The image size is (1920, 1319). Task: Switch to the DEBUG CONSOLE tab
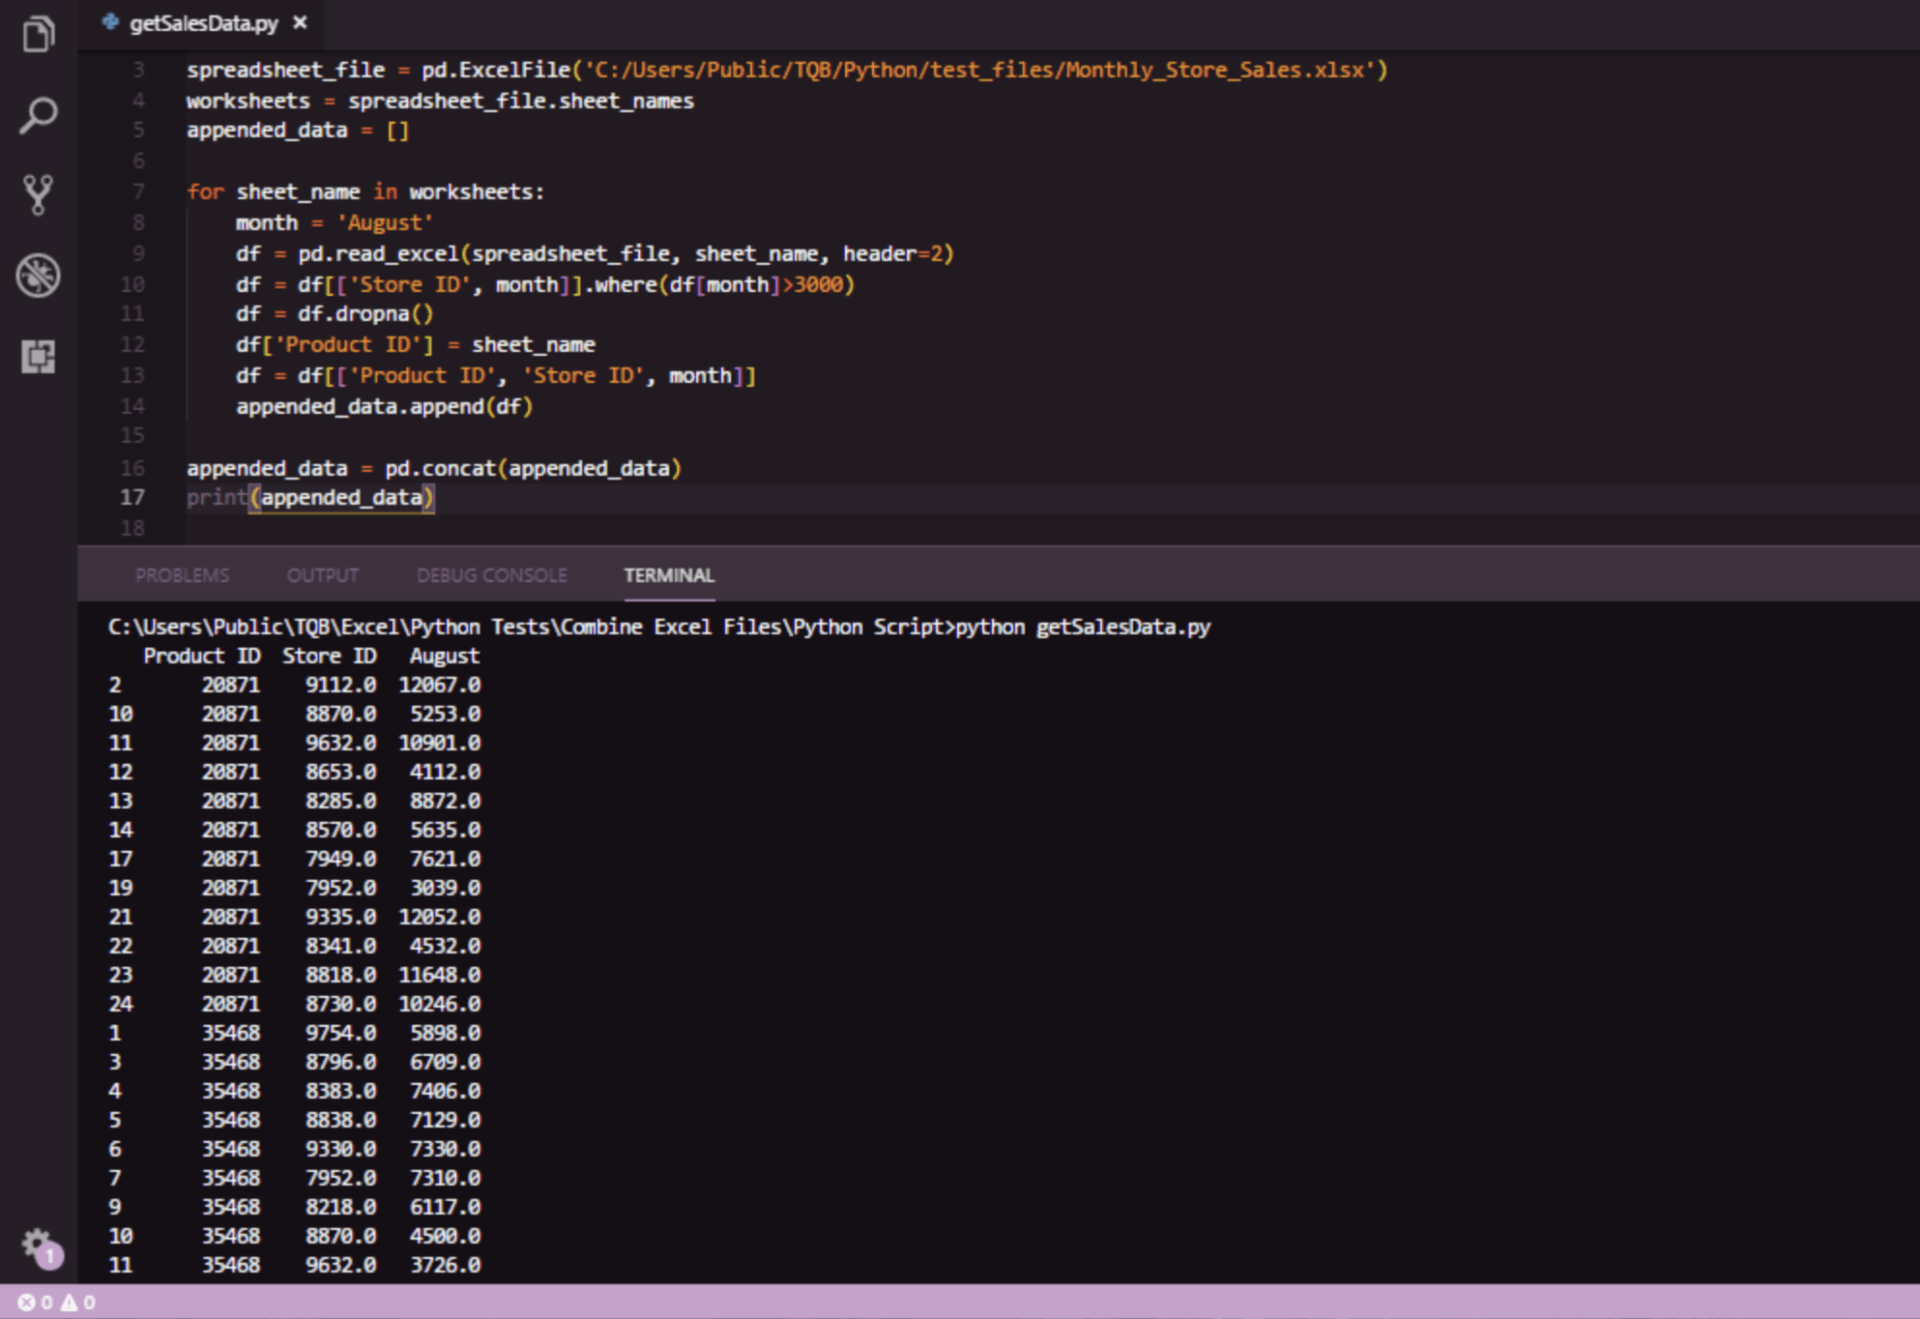[491, 575]
